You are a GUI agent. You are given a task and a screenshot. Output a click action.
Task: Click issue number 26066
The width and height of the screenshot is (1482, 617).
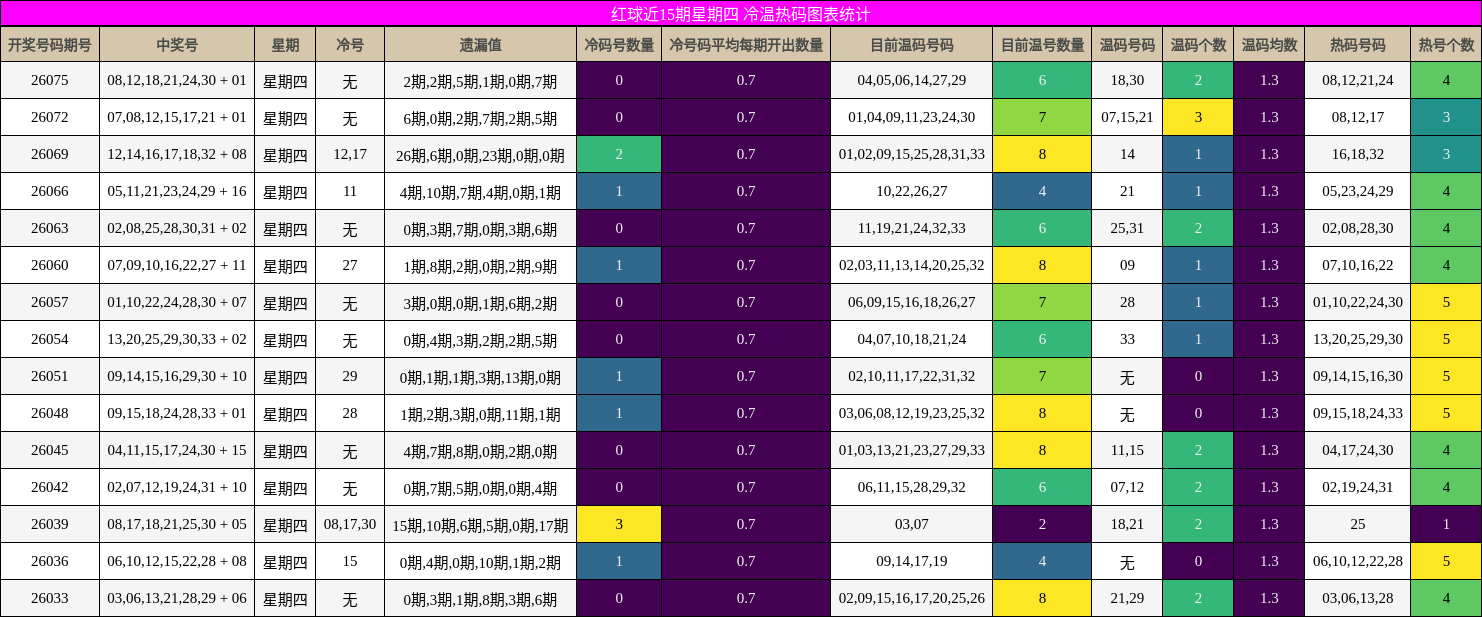coord(50,191)
